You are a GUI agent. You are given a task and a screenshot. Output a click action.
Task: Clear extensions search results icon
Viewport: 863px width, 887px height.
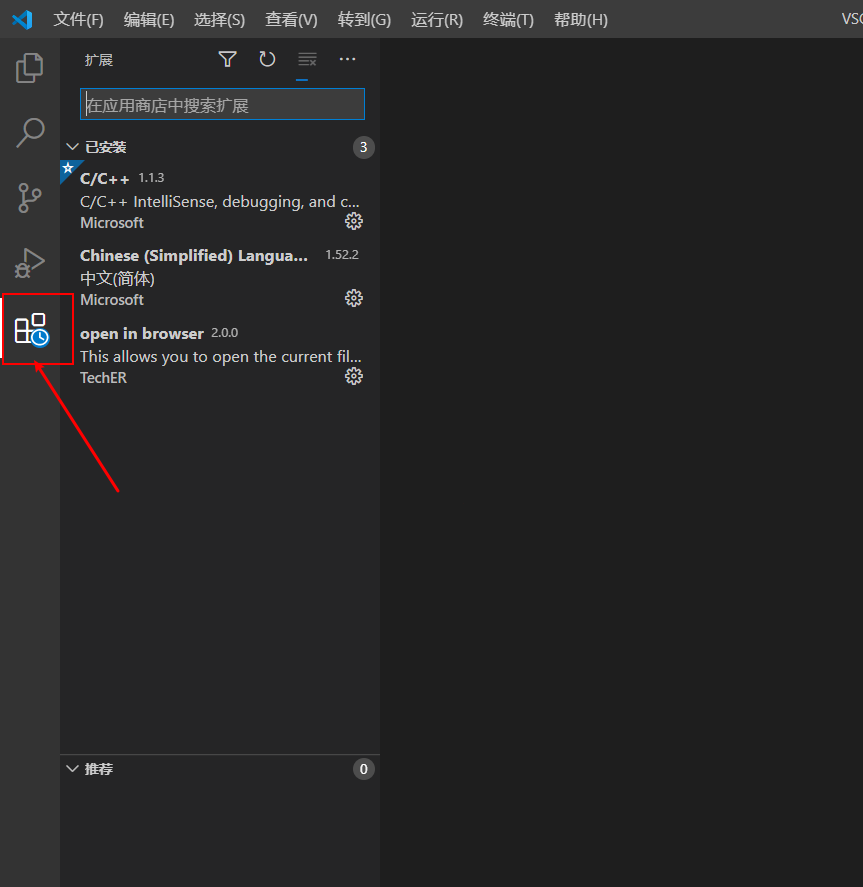click(x=307, y=59)
